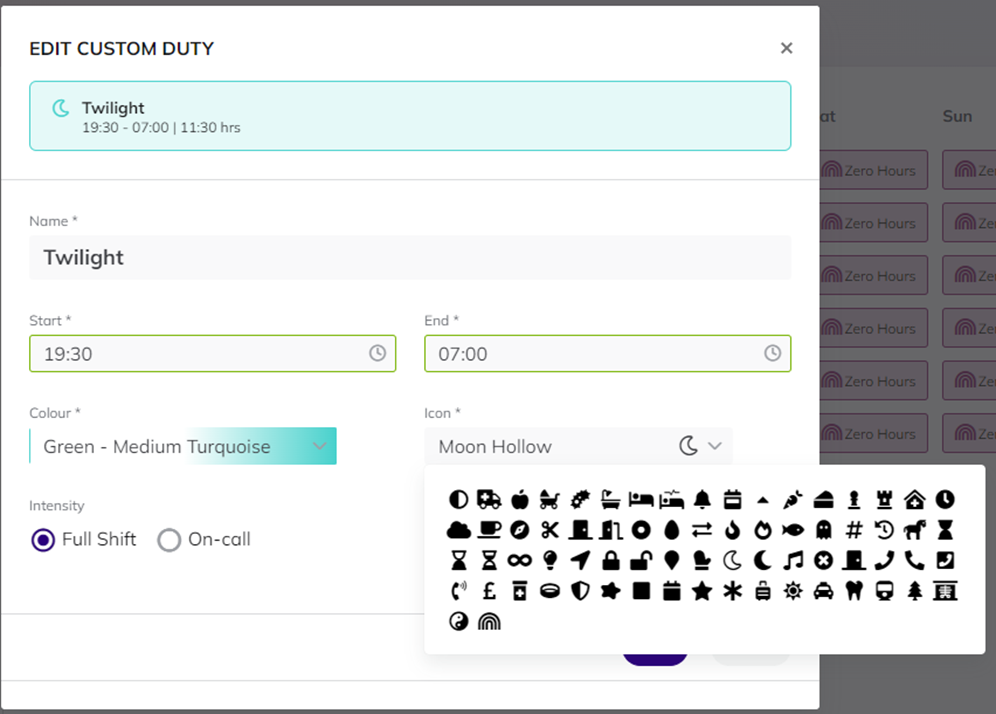Click the Twilight duty preview card
Screen dimensions: 996x714
[410, 116]
